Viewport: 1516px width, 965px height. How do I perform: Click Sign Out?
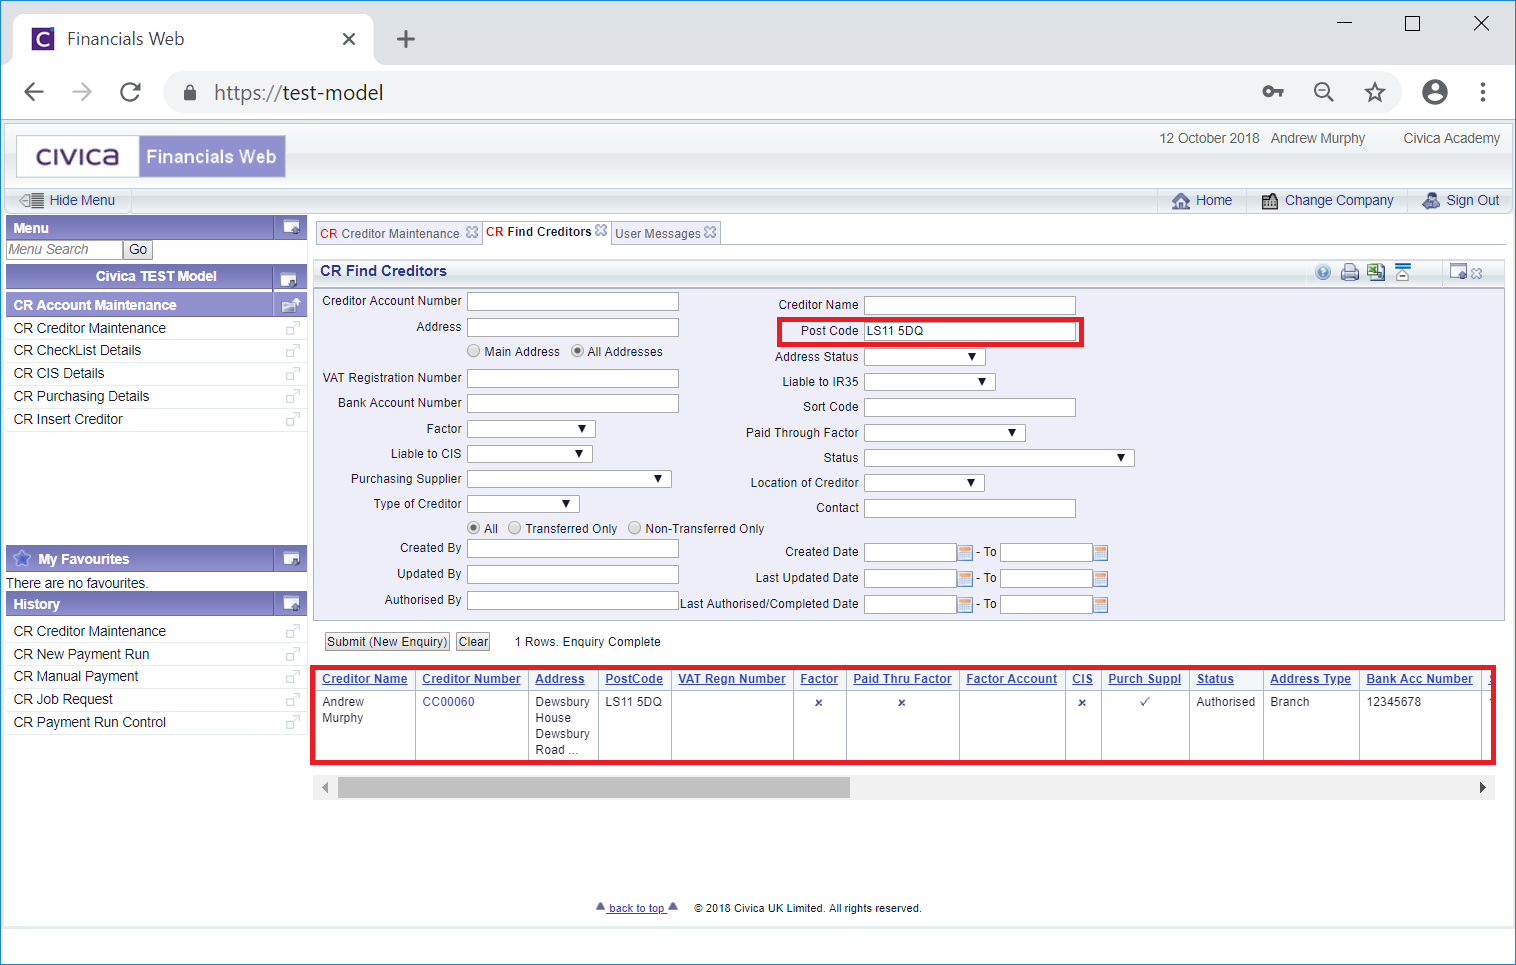click(x=1461, y=200)
